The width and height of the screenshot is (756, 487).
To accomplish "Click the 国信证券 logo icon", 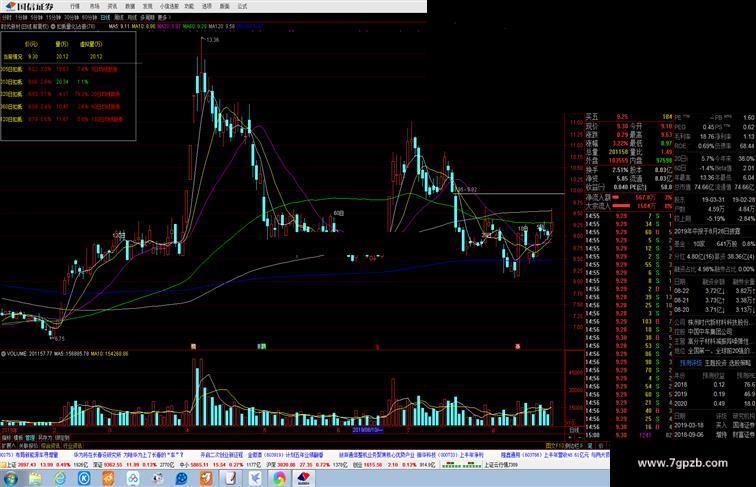I will [10, 6].
